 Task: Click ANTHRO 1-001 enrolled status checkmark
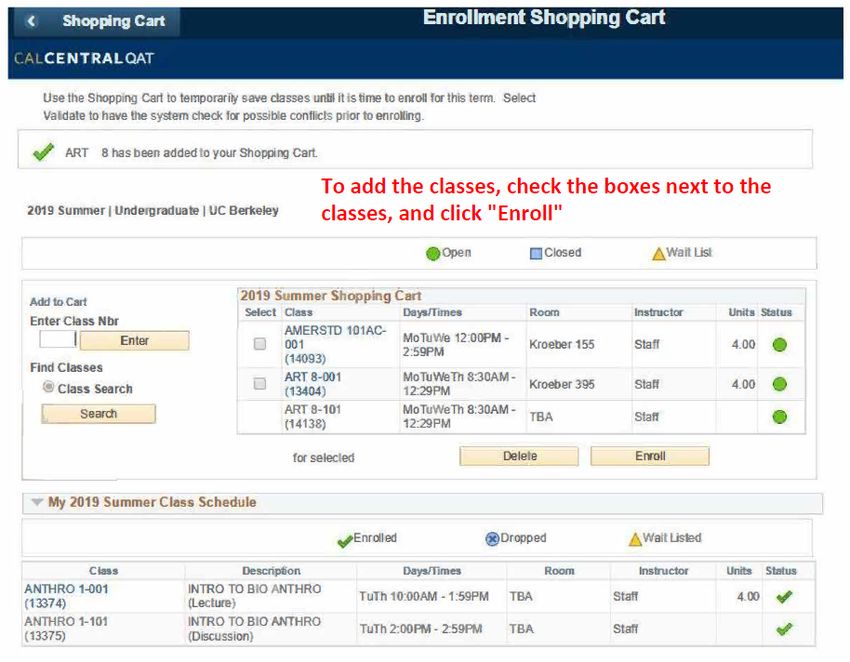tap(784, 597)
